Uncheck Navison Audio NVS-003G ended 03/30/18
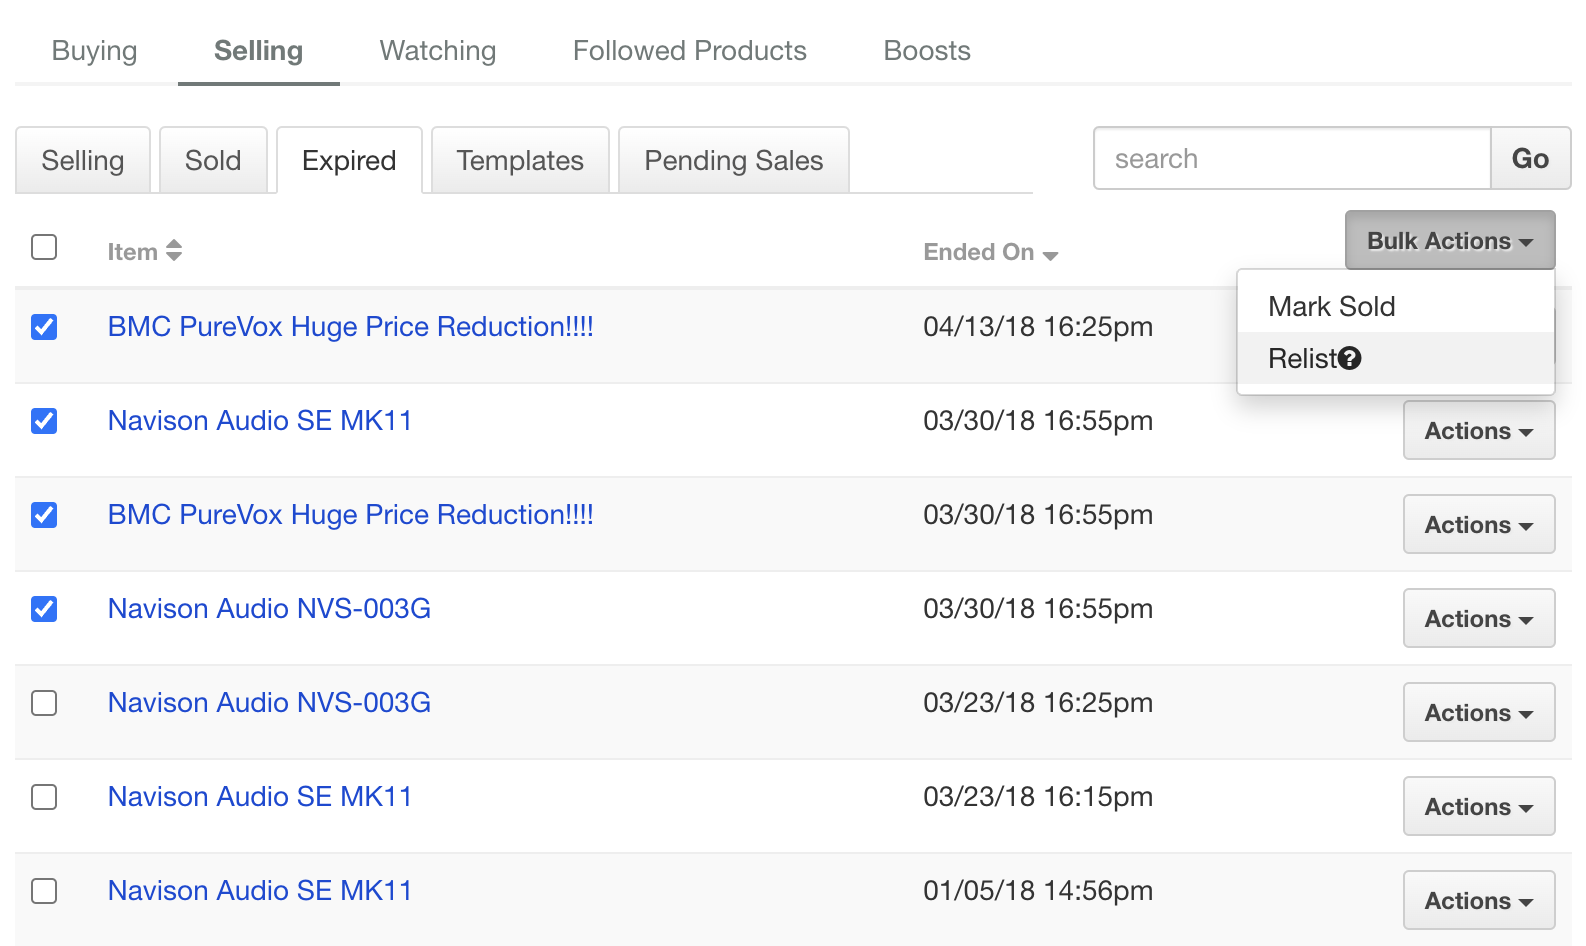 click(44, 609)
